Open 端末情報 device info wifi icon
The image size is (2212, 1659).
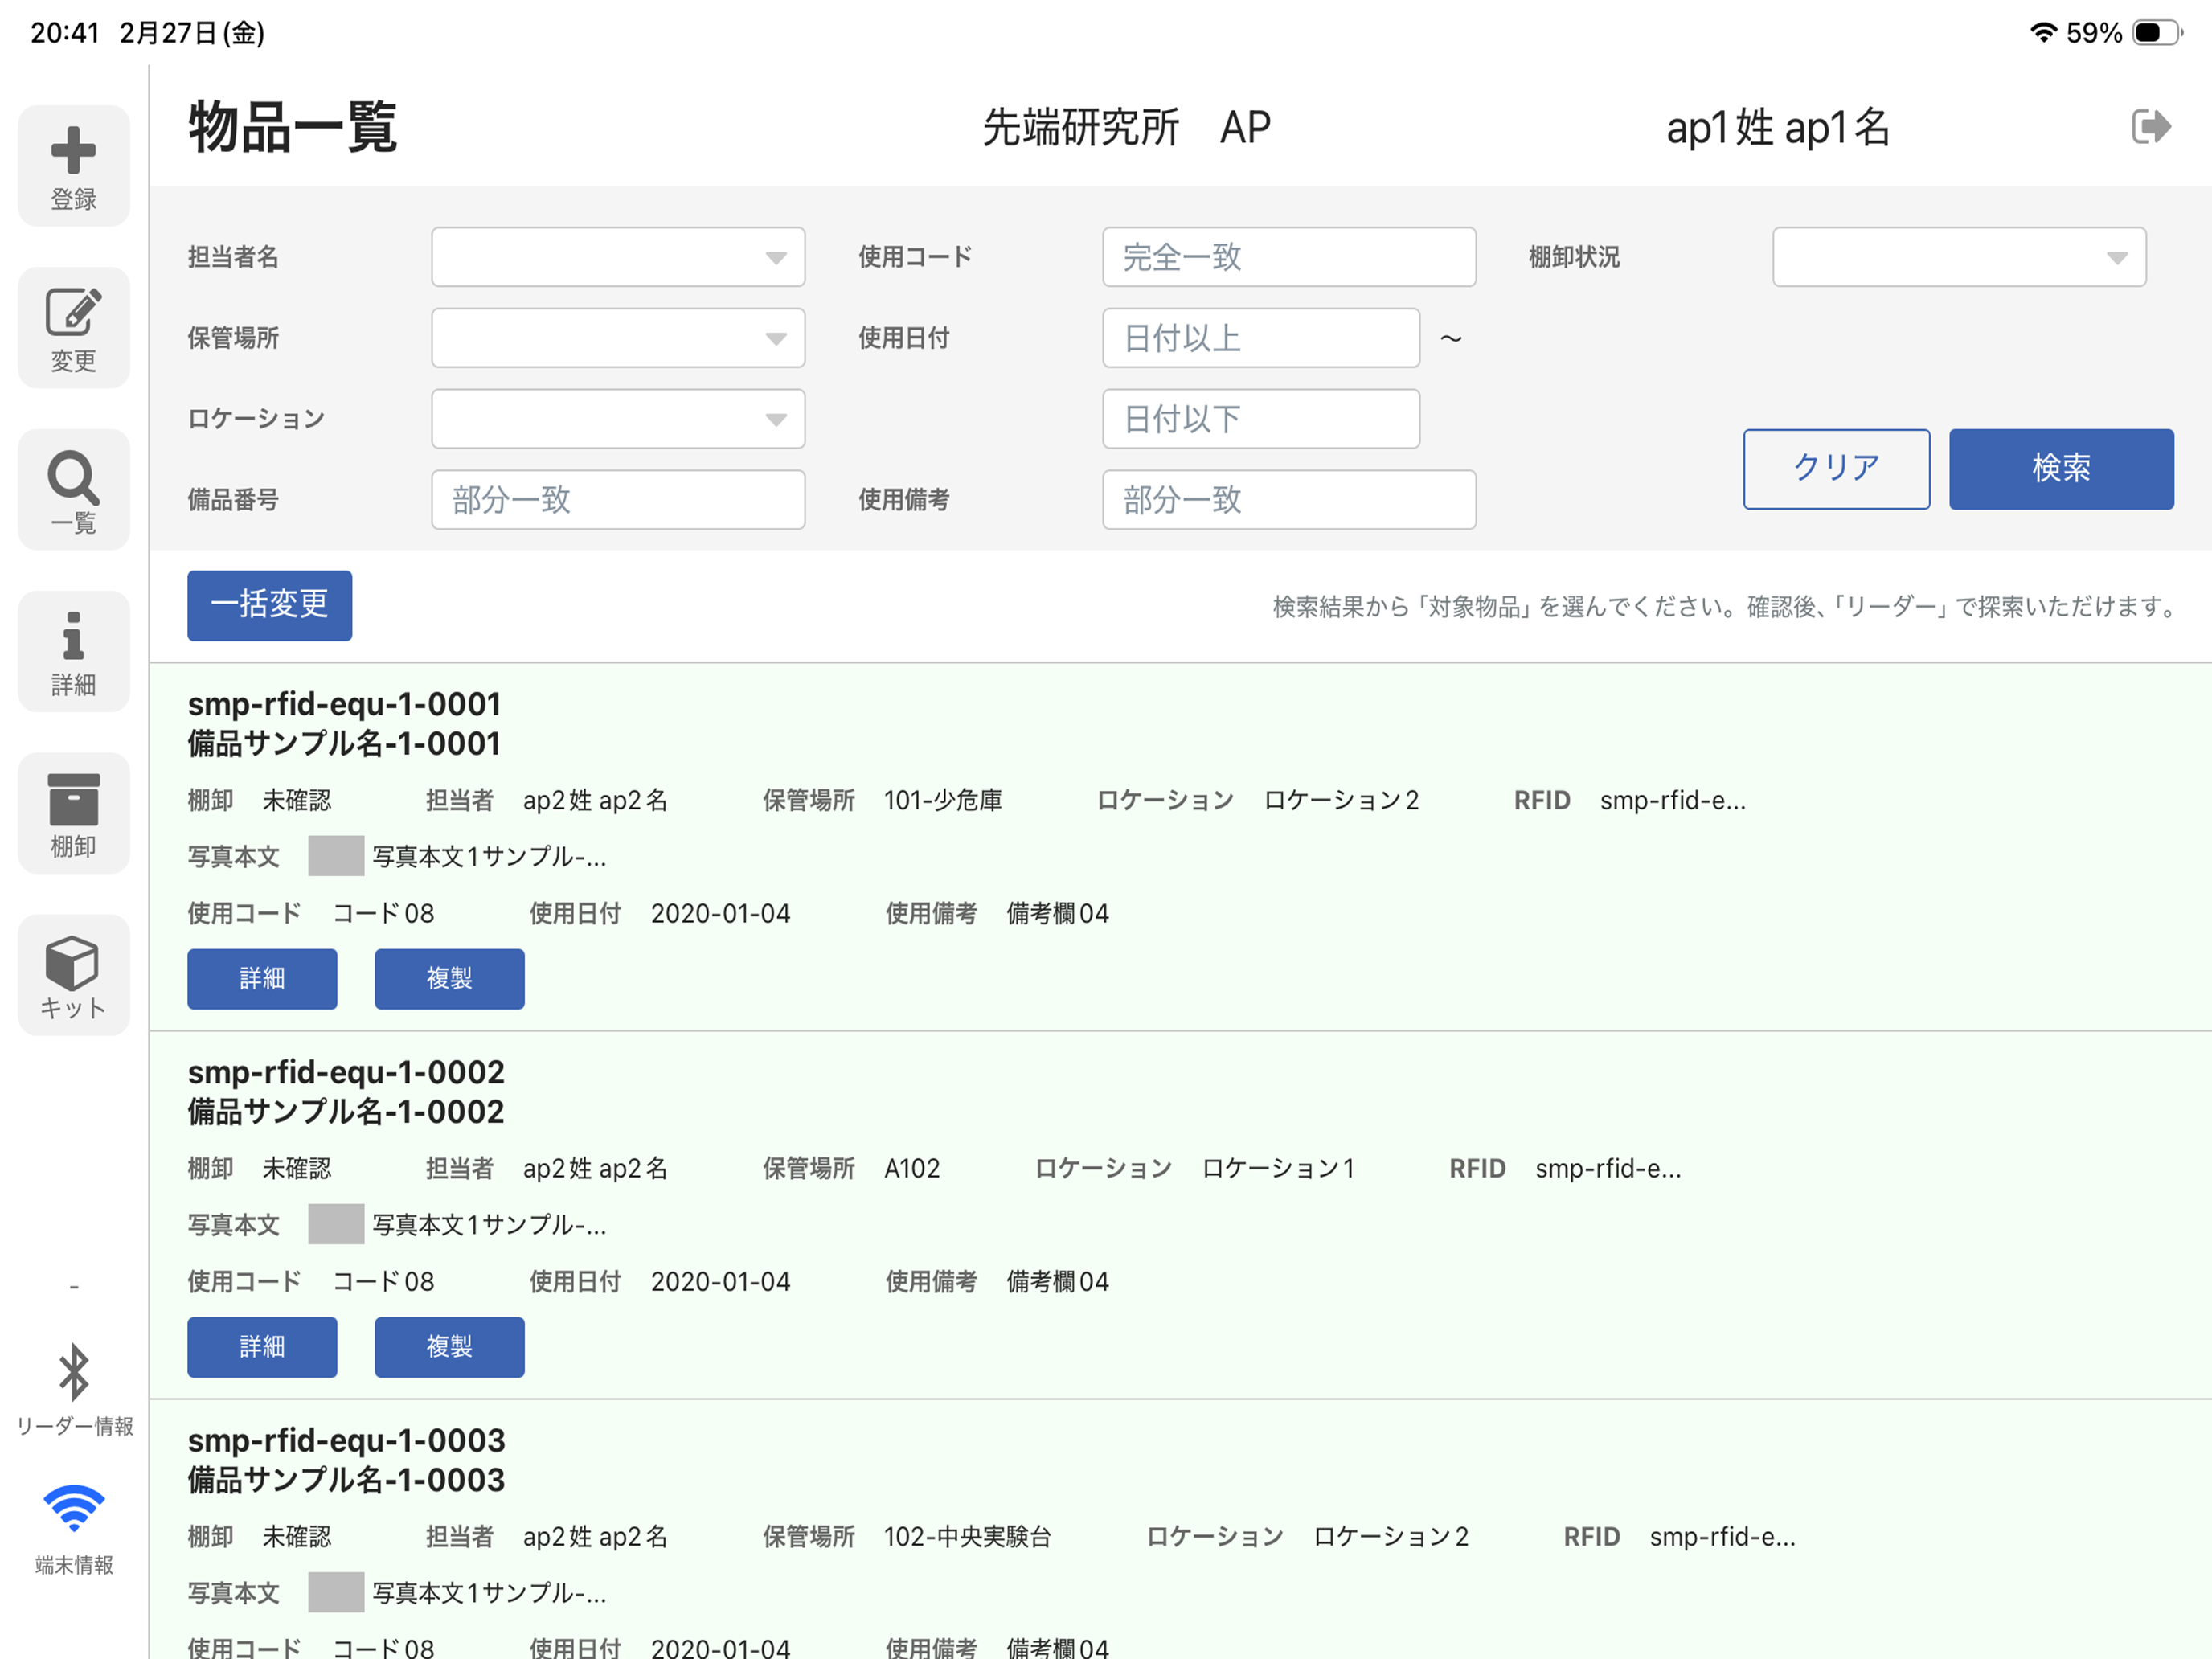[x=74, y=1530]
